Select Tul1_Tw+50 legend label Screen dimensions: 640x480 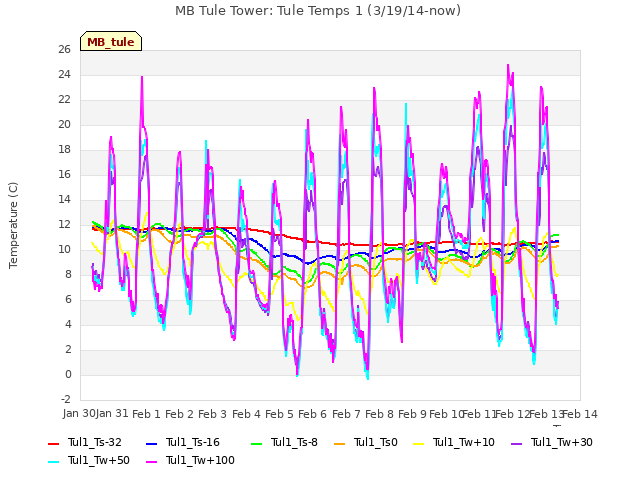[99, 460]
